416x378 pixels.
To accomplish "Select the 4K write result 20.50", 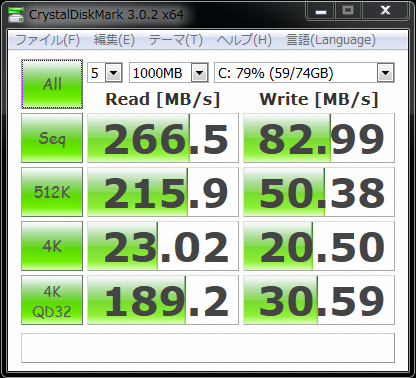I will point(319,246).
